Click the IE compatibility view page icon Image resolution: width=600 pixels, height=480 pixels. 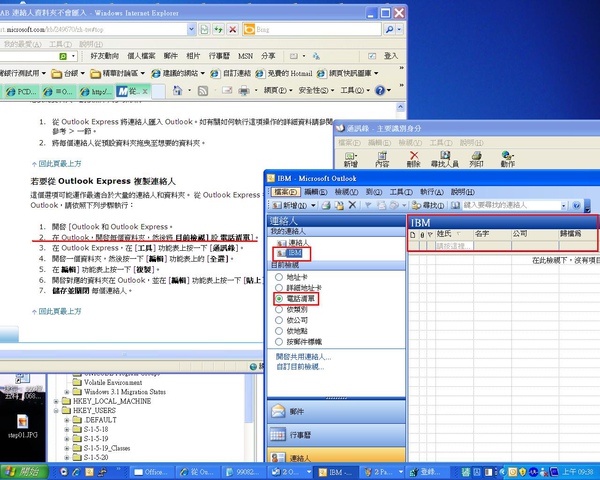[204, 29]
